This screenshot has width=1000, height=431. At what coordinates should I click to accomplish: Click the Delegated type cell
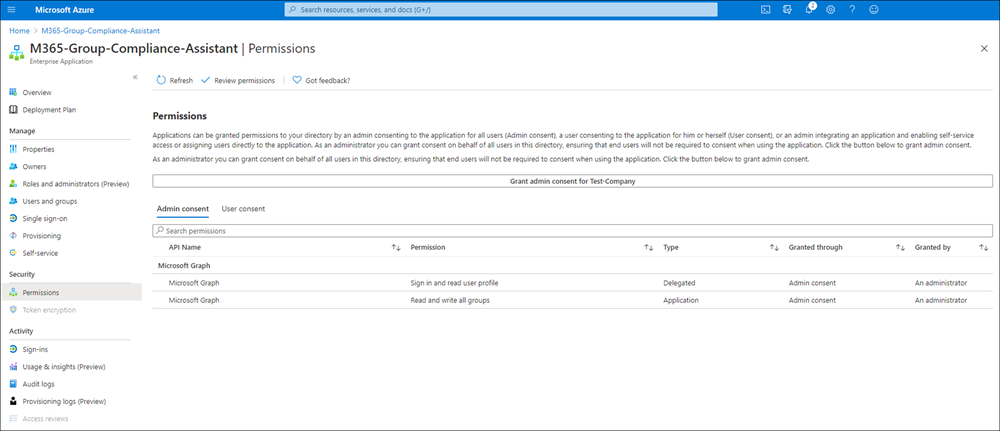[679, 282]
